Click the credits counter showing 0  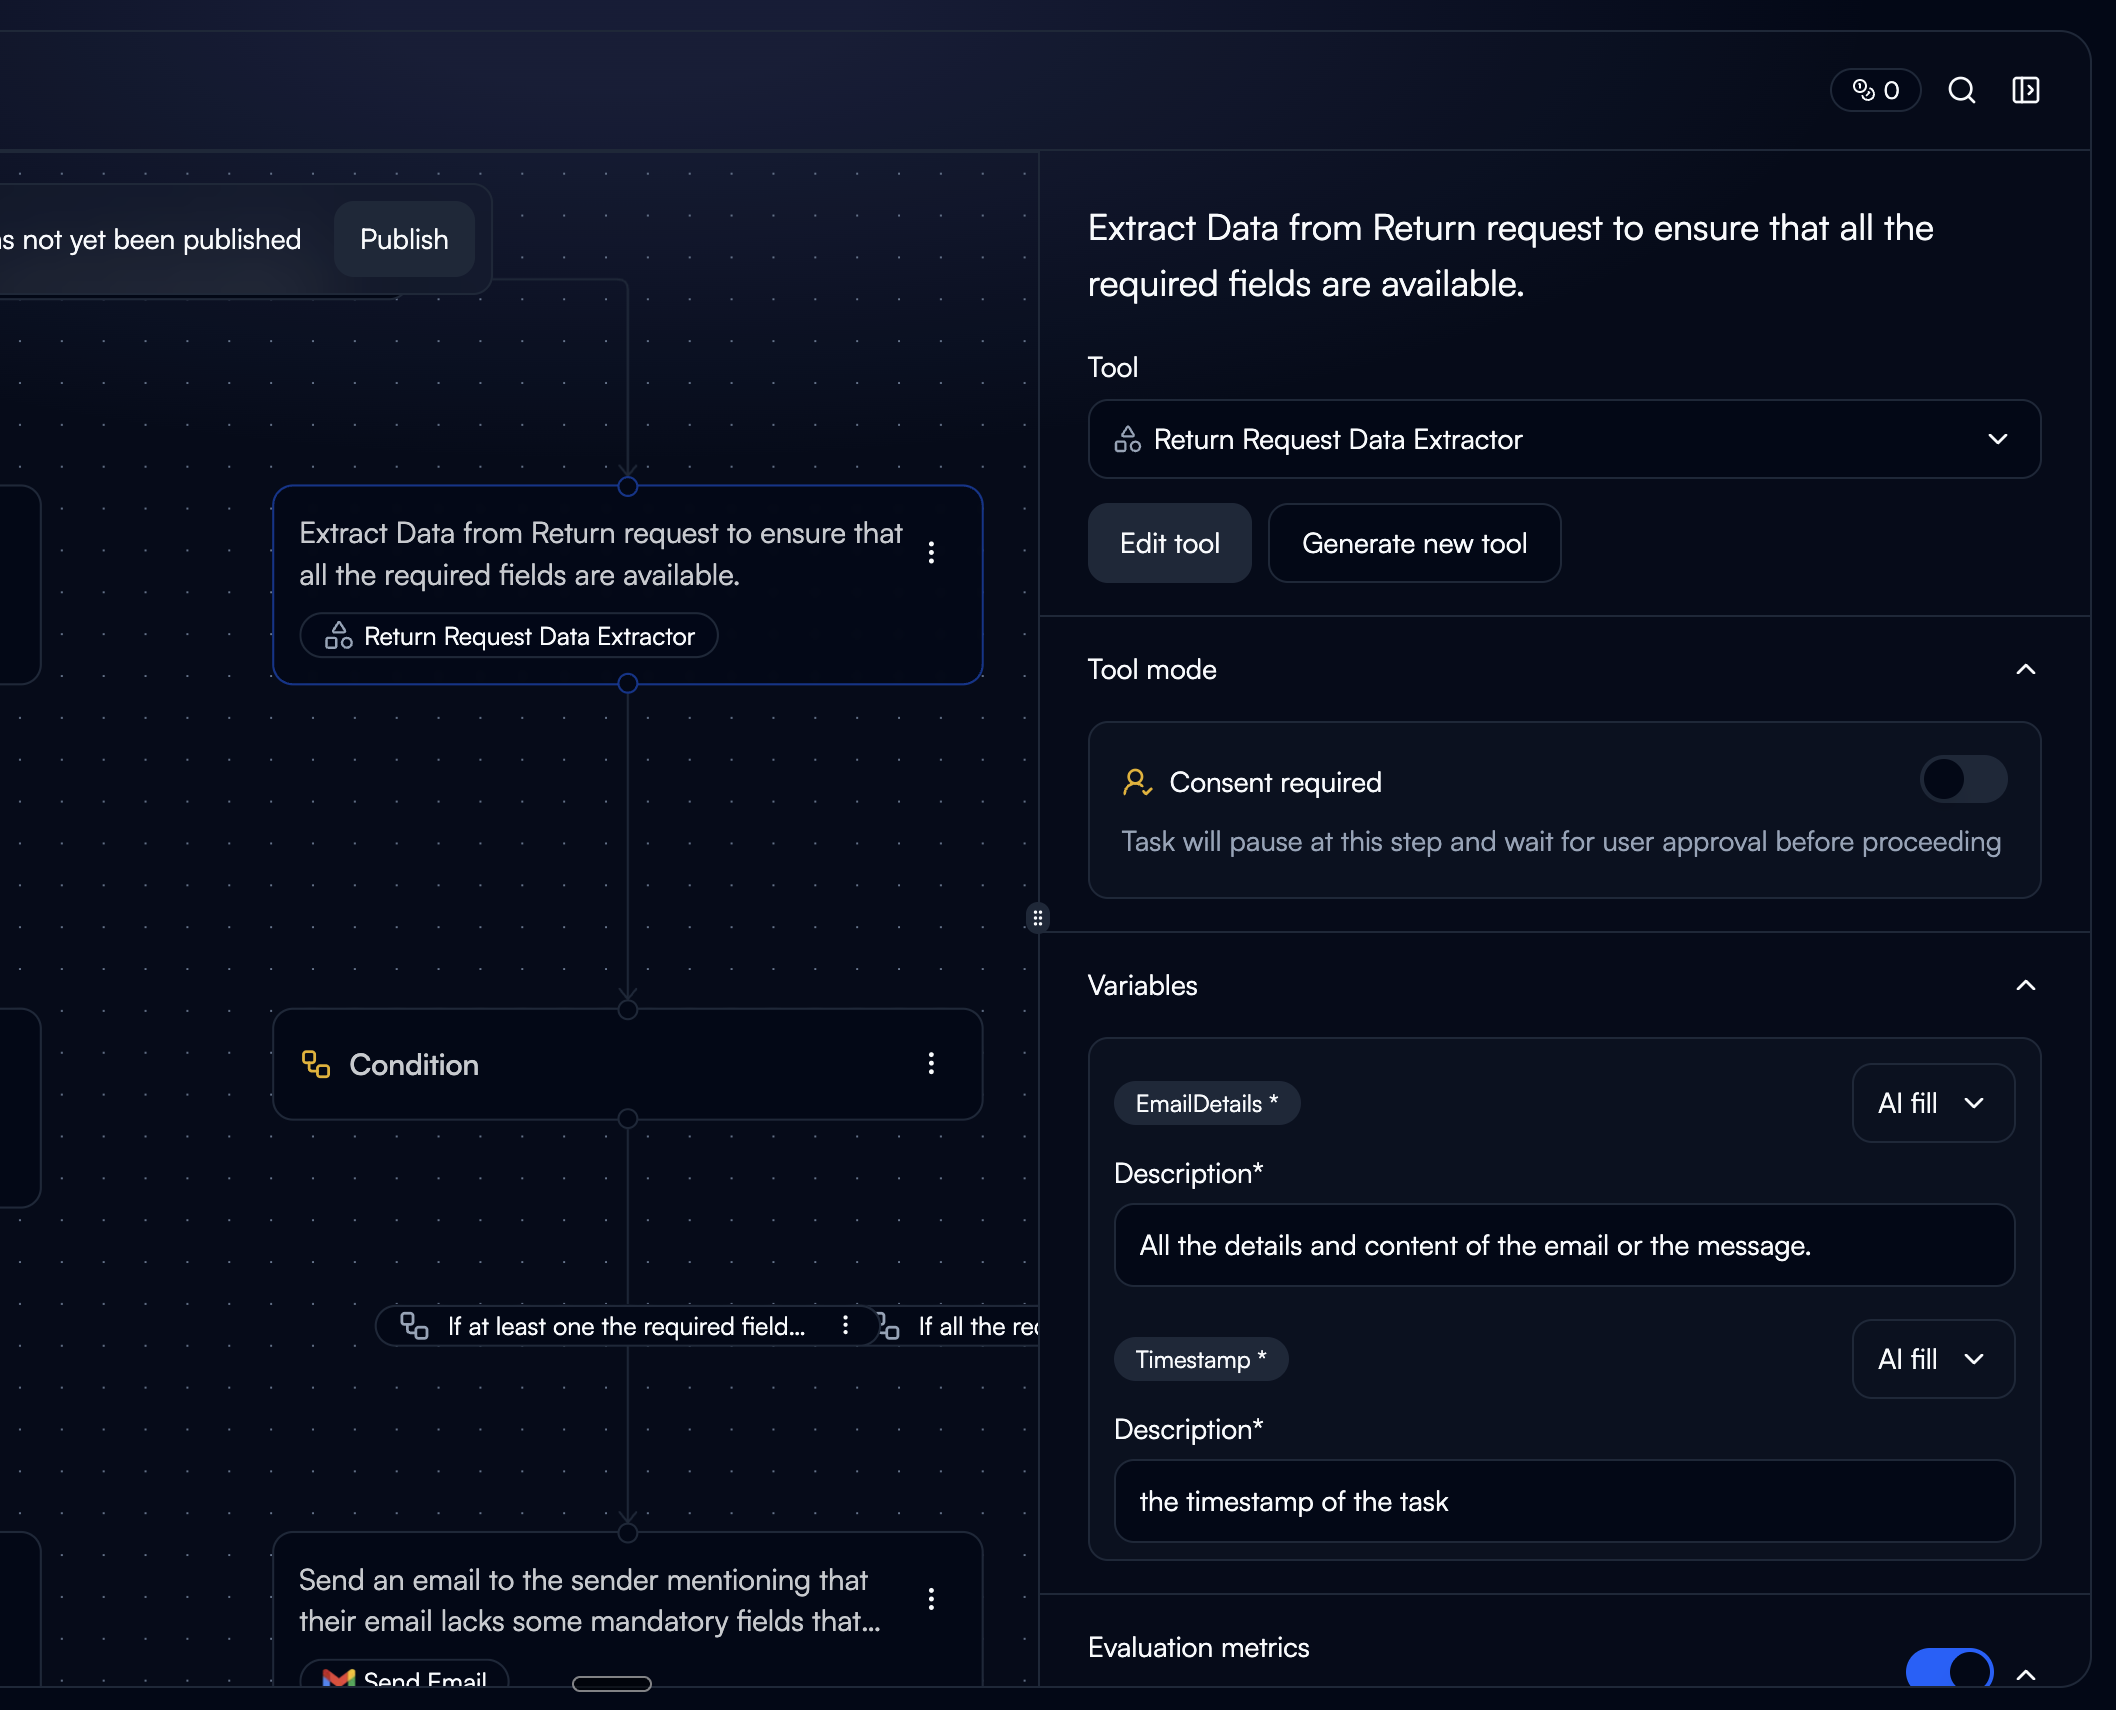[x=1875, y=90]
